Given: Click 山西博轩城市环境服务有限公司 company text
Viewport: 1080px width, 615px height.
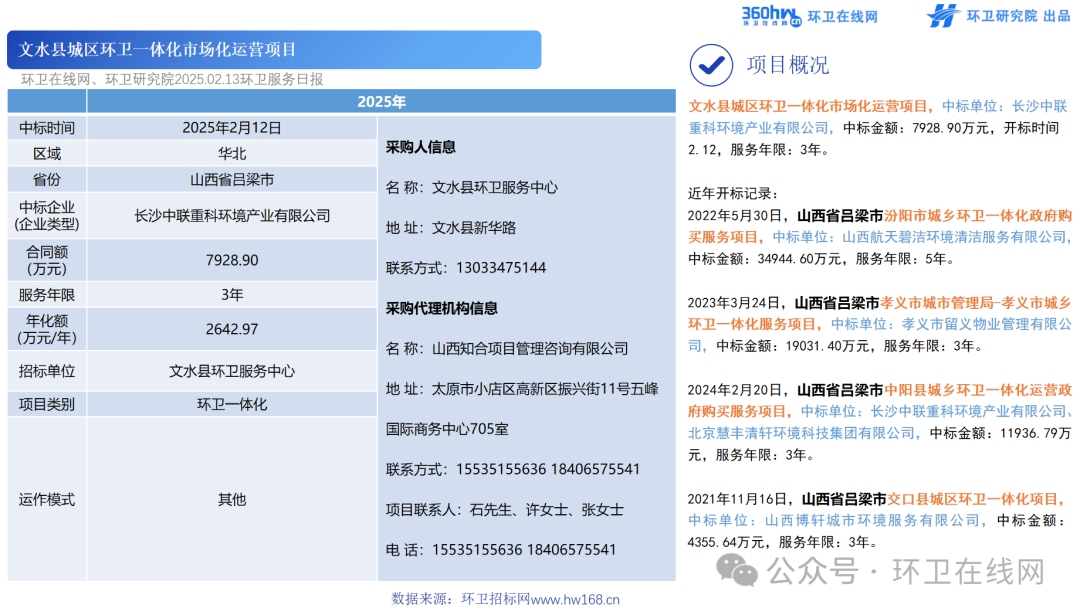Looking at the screenshot, I should coord(872,521).
